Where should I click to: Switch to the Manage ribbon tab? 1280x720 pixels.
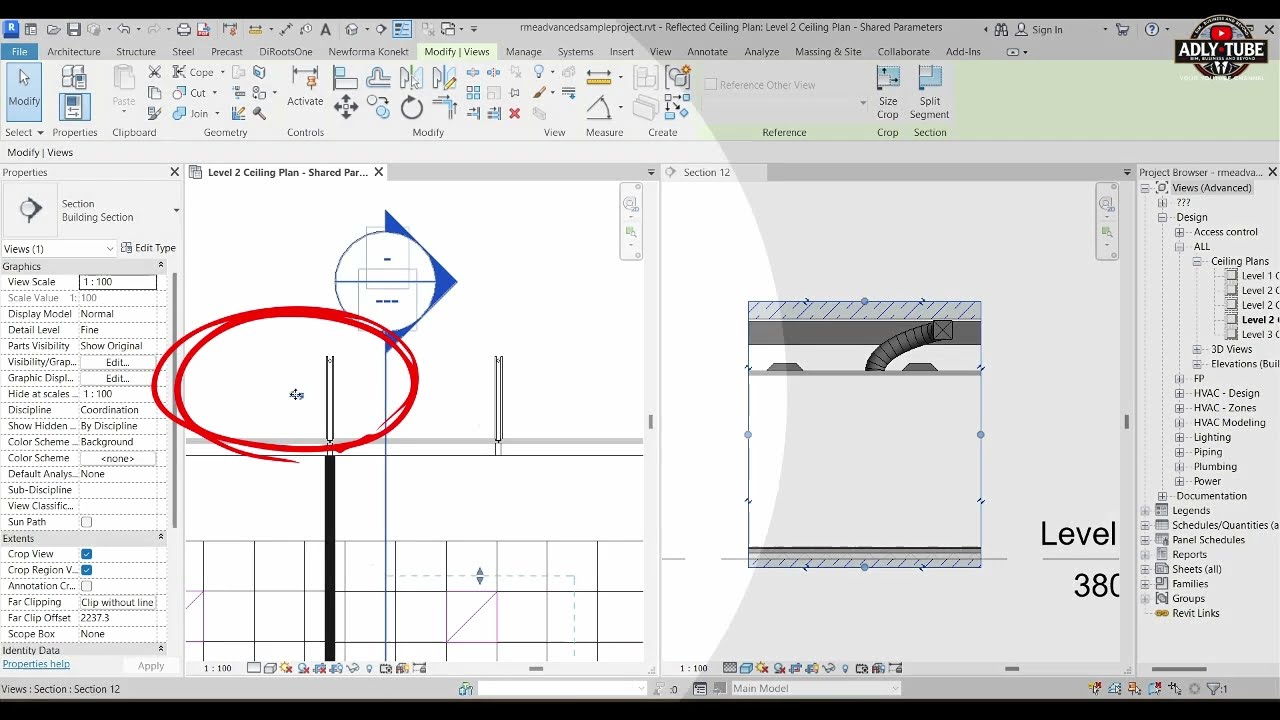[523, 51]
